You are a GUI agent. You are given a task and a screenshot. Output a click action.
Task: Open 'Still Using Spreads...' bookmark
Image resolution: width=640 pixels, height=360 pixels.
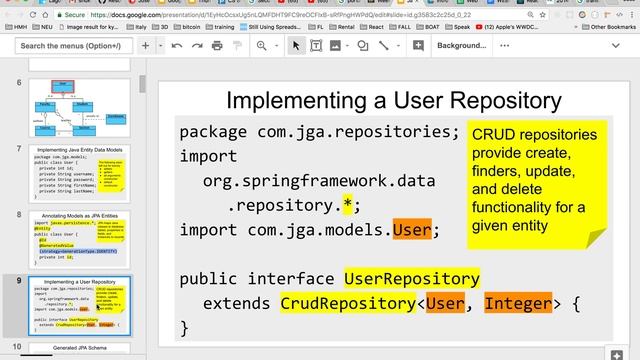270,27
